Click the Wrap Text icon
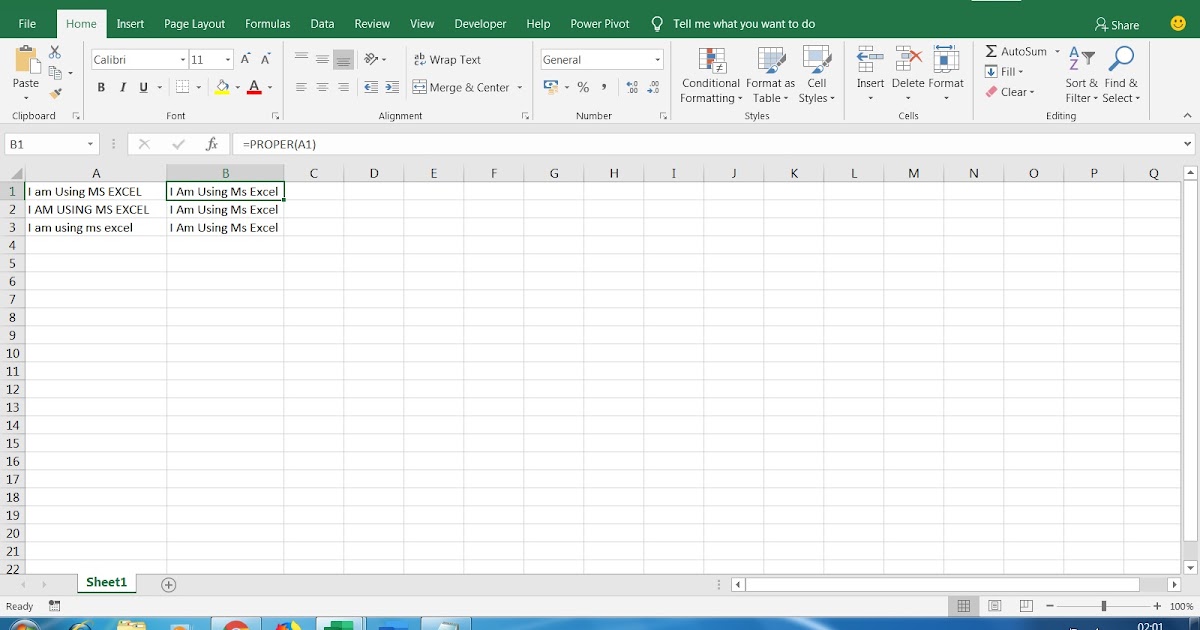The height and width of the screenshot is (630, 1200). [420, 59]
